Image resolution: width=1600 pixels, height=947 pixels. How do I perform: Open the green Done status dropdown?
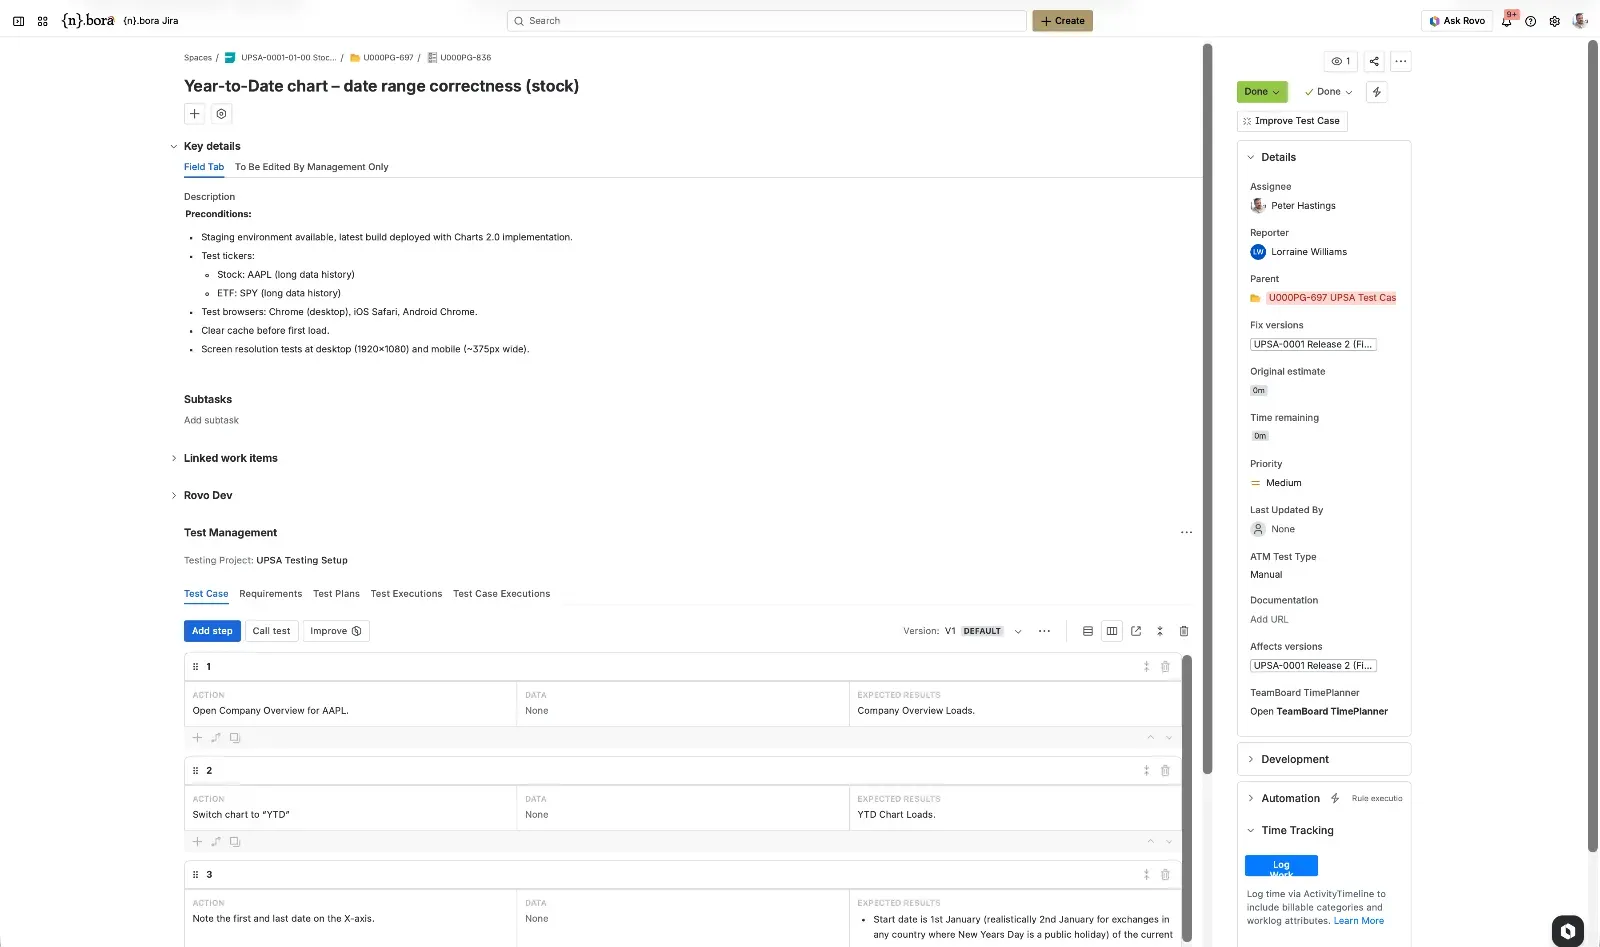tap(1261, 92)
